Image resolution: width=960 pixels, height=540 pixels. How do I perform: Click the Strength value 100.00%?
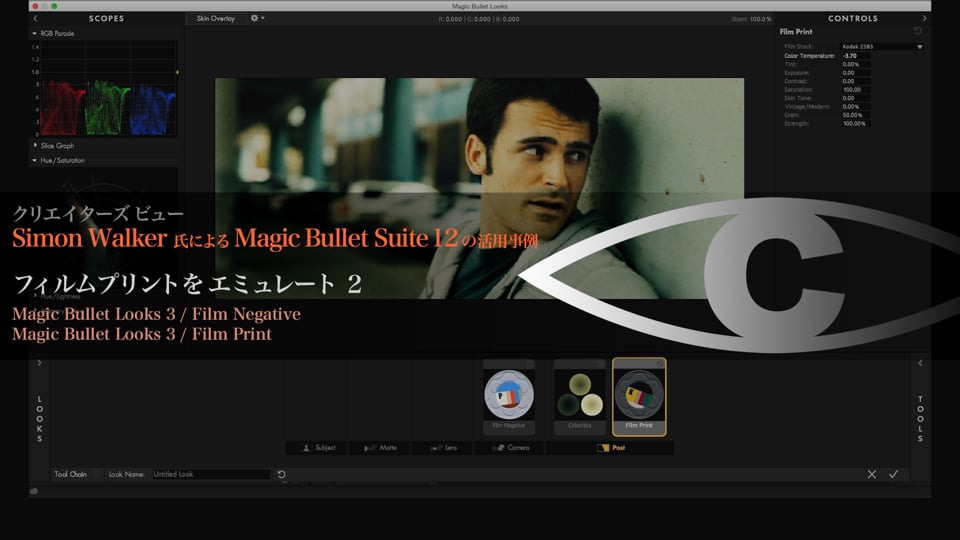pyautogui.click(x=856, y=124)
